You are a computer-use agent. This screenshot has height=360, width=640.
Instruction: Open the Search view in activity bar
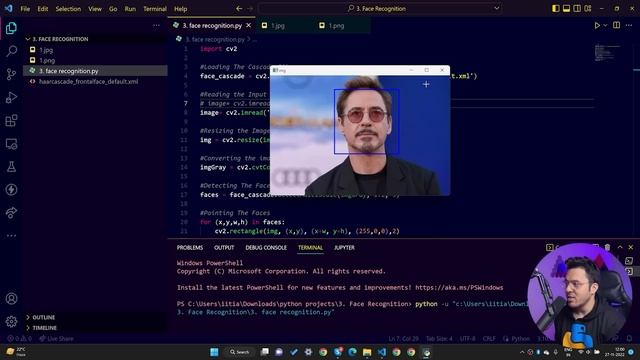click(x=11, y=51)
